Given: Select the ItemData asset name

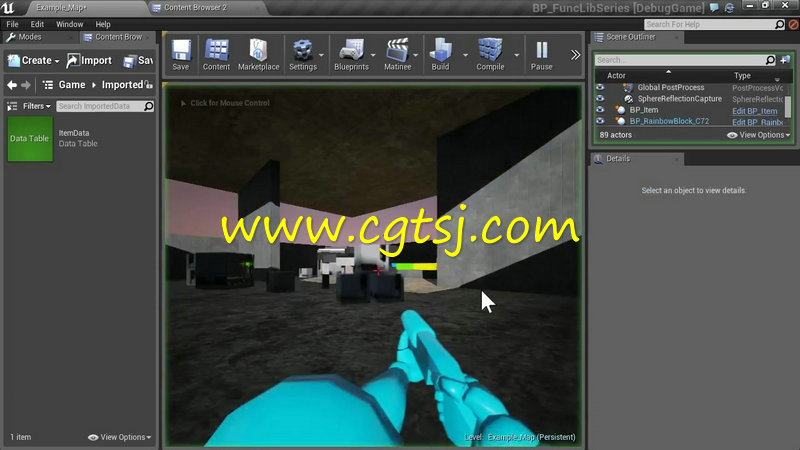Looking at the screenshot, I should point(74,133).
